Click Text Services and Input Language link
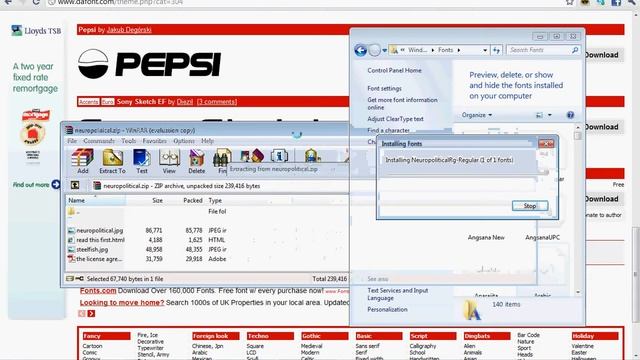The width and height of the screenshot is (640, 360). [398, 294]
